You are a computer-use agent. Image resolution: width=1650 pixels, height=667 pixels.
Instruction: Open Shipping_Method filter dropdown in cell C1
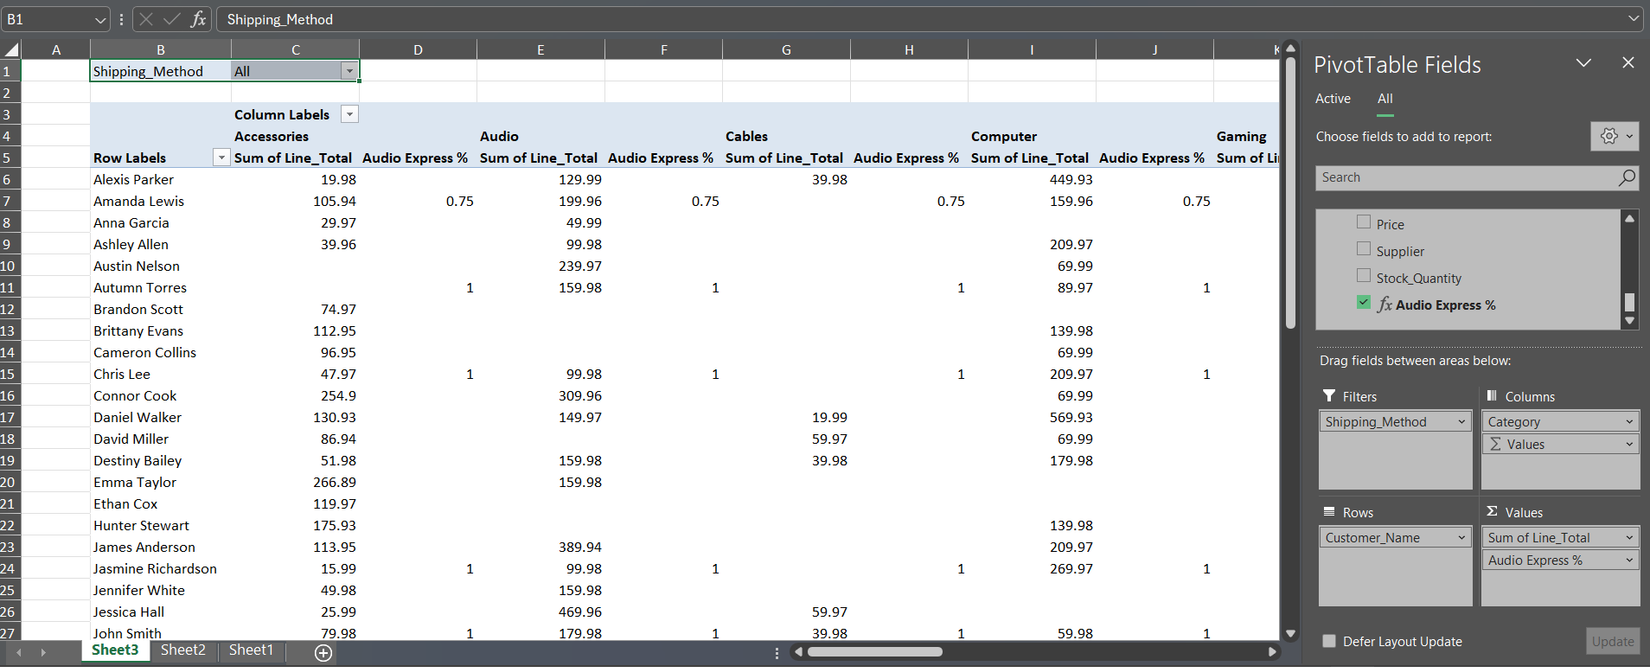pyautogui.click(x=349, y=71)
